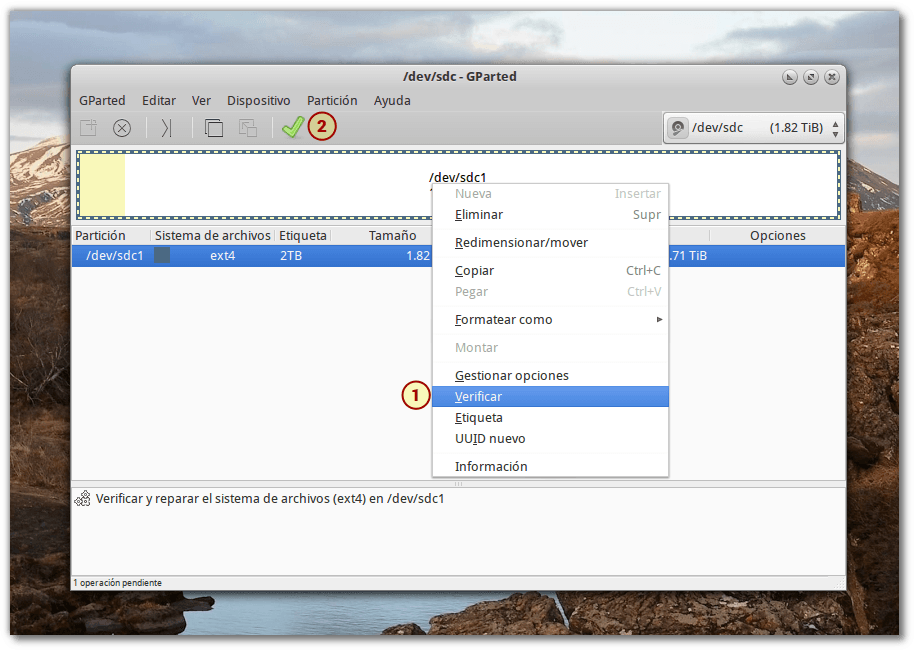Click the Paste partition toolbar icon
The width and height of the screenshot is (916, 651).
pos(246,127)
